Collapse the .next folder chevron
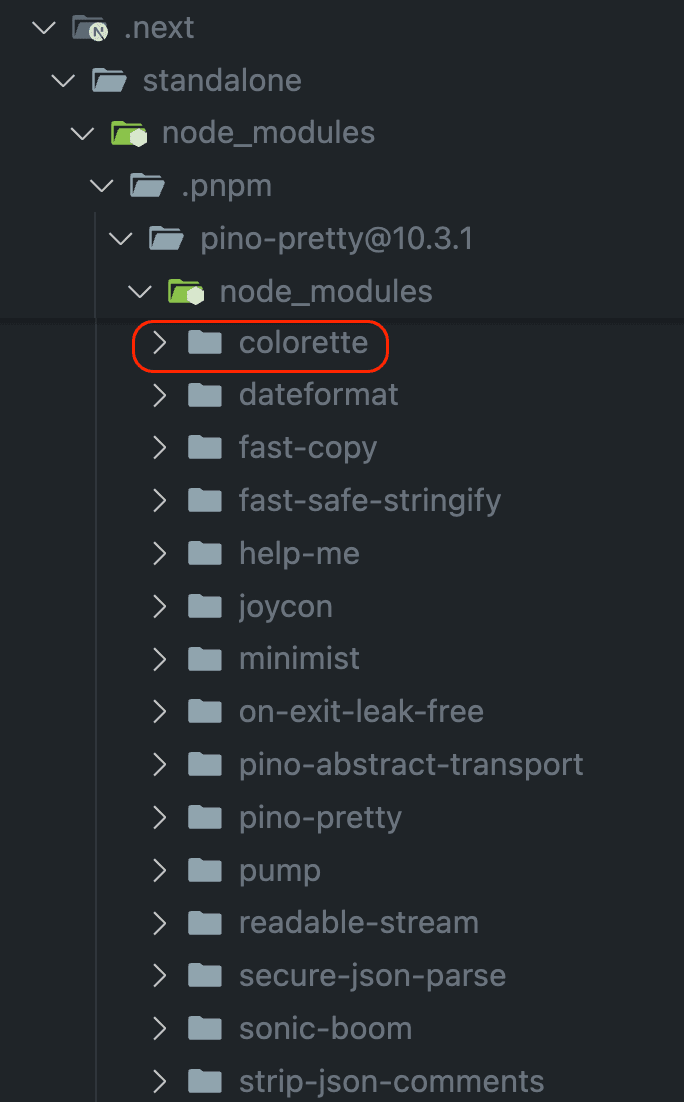Viewport: 684px width, 1102px height. (x=43, y=28)
